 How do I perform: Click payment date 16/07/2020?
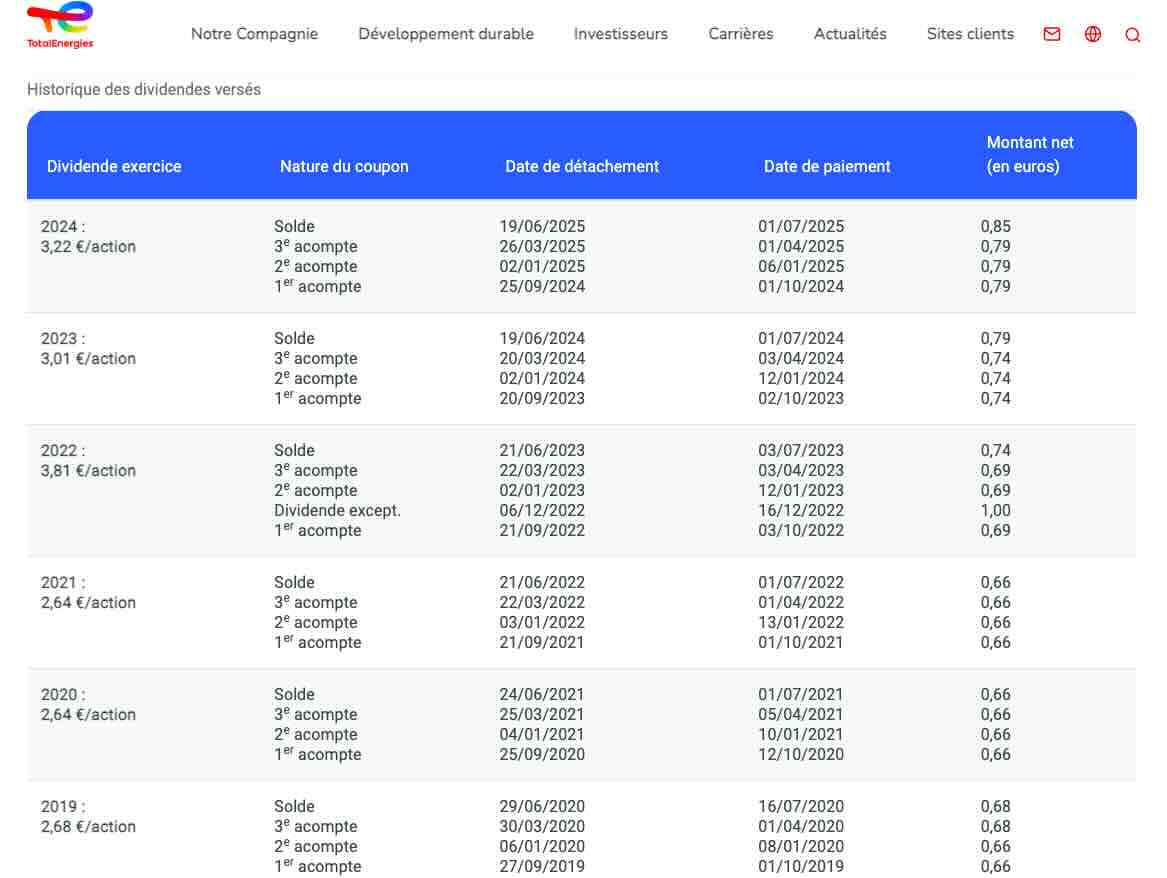point(801,807)
